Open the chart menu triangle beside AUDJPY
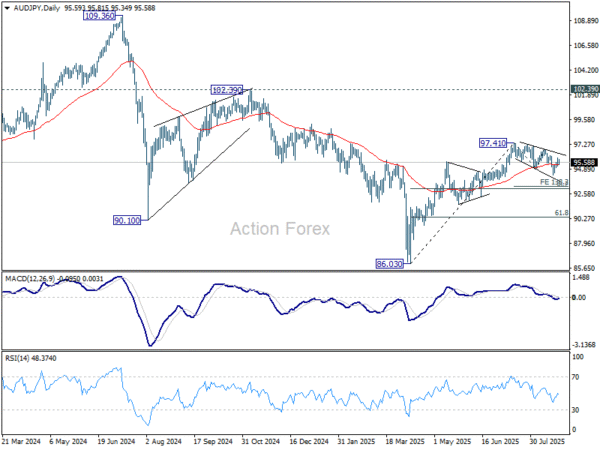Viewport: 600px width, 450px height. pos(7,8)
